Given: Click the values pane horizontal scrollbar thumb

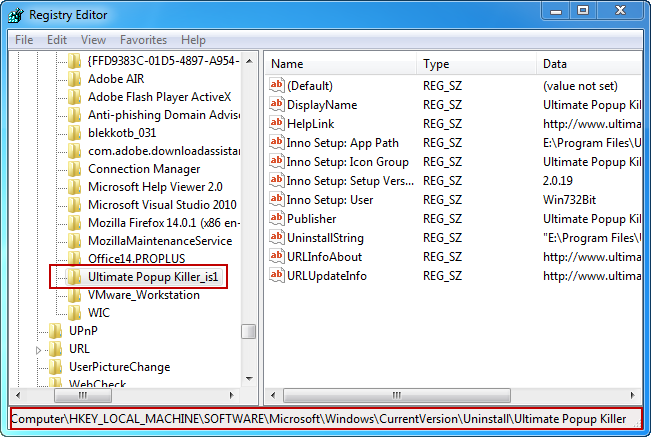Looking at the screenshot, I should point(396,395).
